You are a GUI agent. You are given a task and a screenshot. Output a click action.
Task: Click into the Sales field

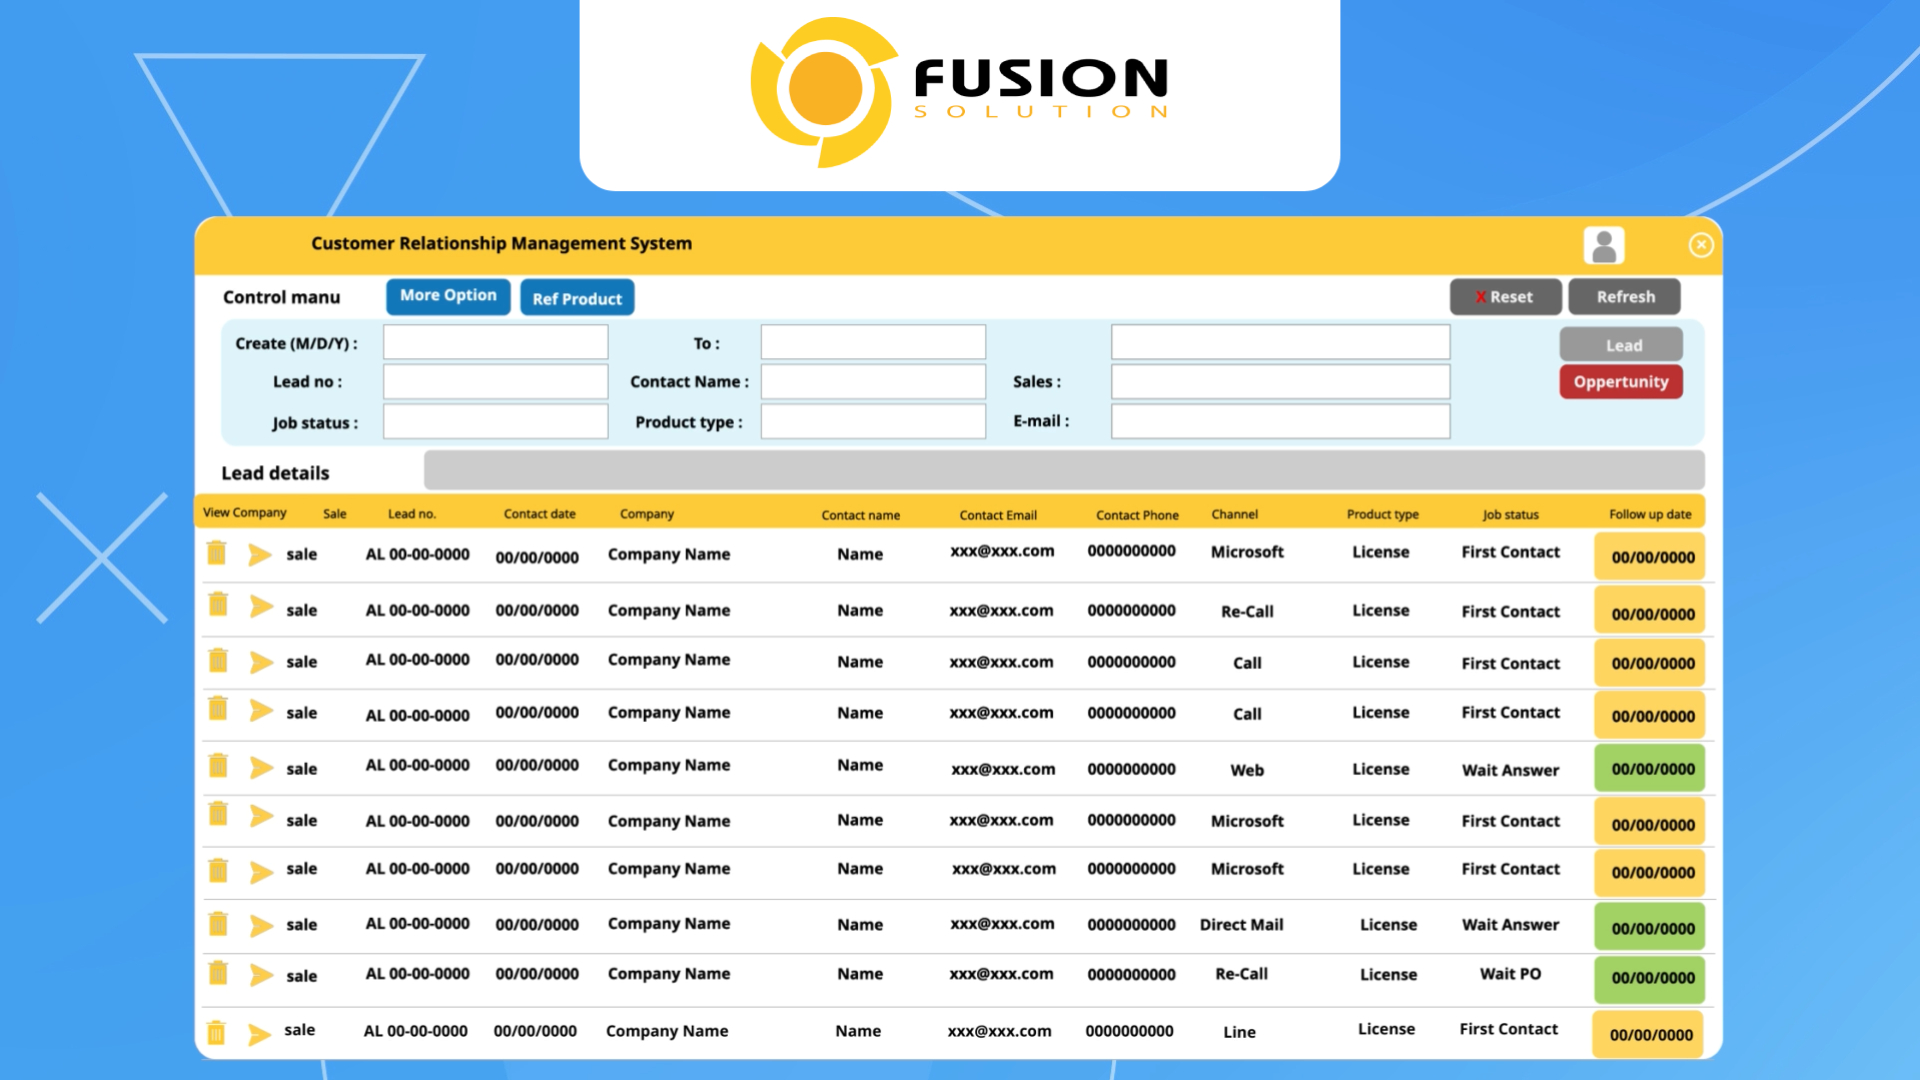click(x=1280, y=382)
